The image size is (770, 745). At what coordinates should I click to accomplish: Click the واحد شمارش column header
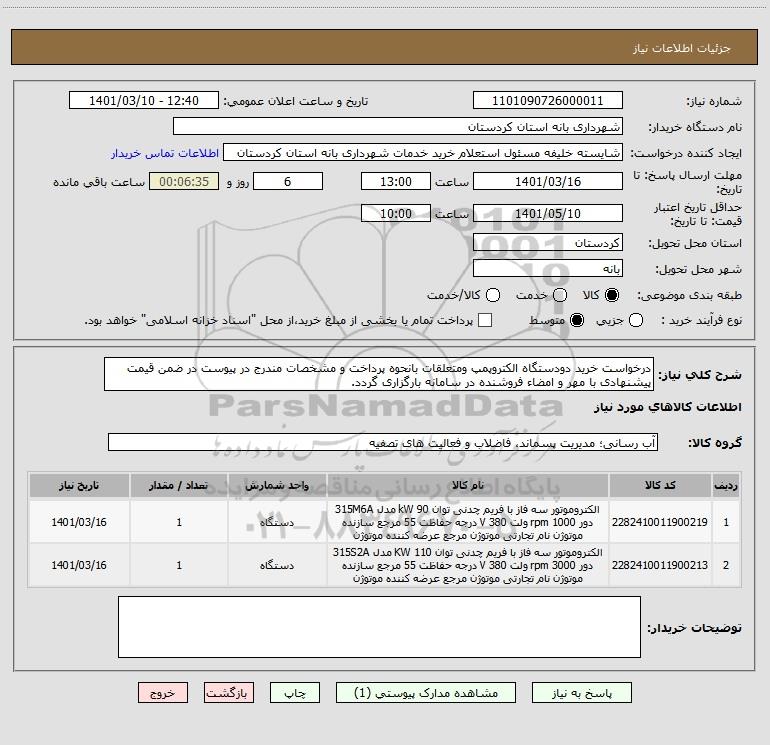pyautogui.click(x=277, y=486)
